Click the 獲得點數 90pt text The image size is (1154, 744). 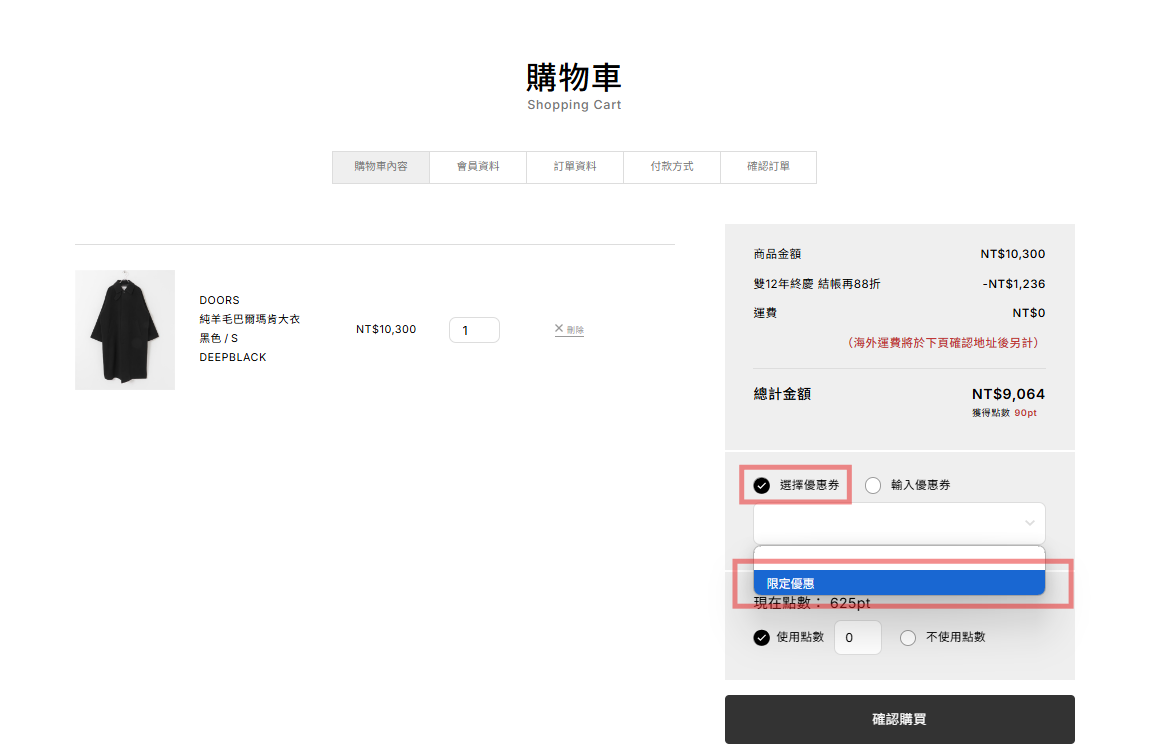tap(1004, 413)
